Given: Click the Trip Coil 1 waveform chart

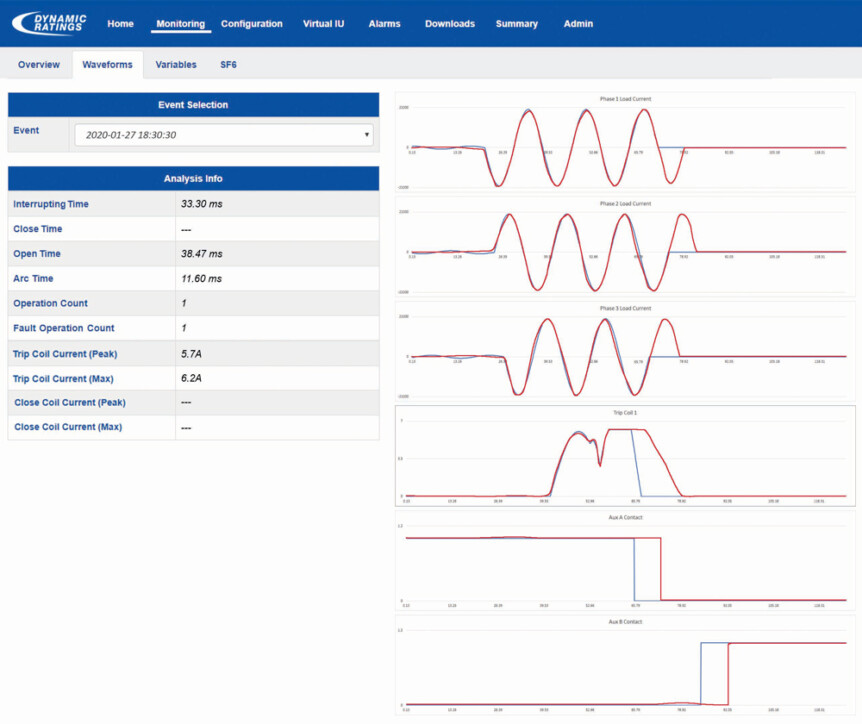Looking at the screenshot, I should point(625,455).
